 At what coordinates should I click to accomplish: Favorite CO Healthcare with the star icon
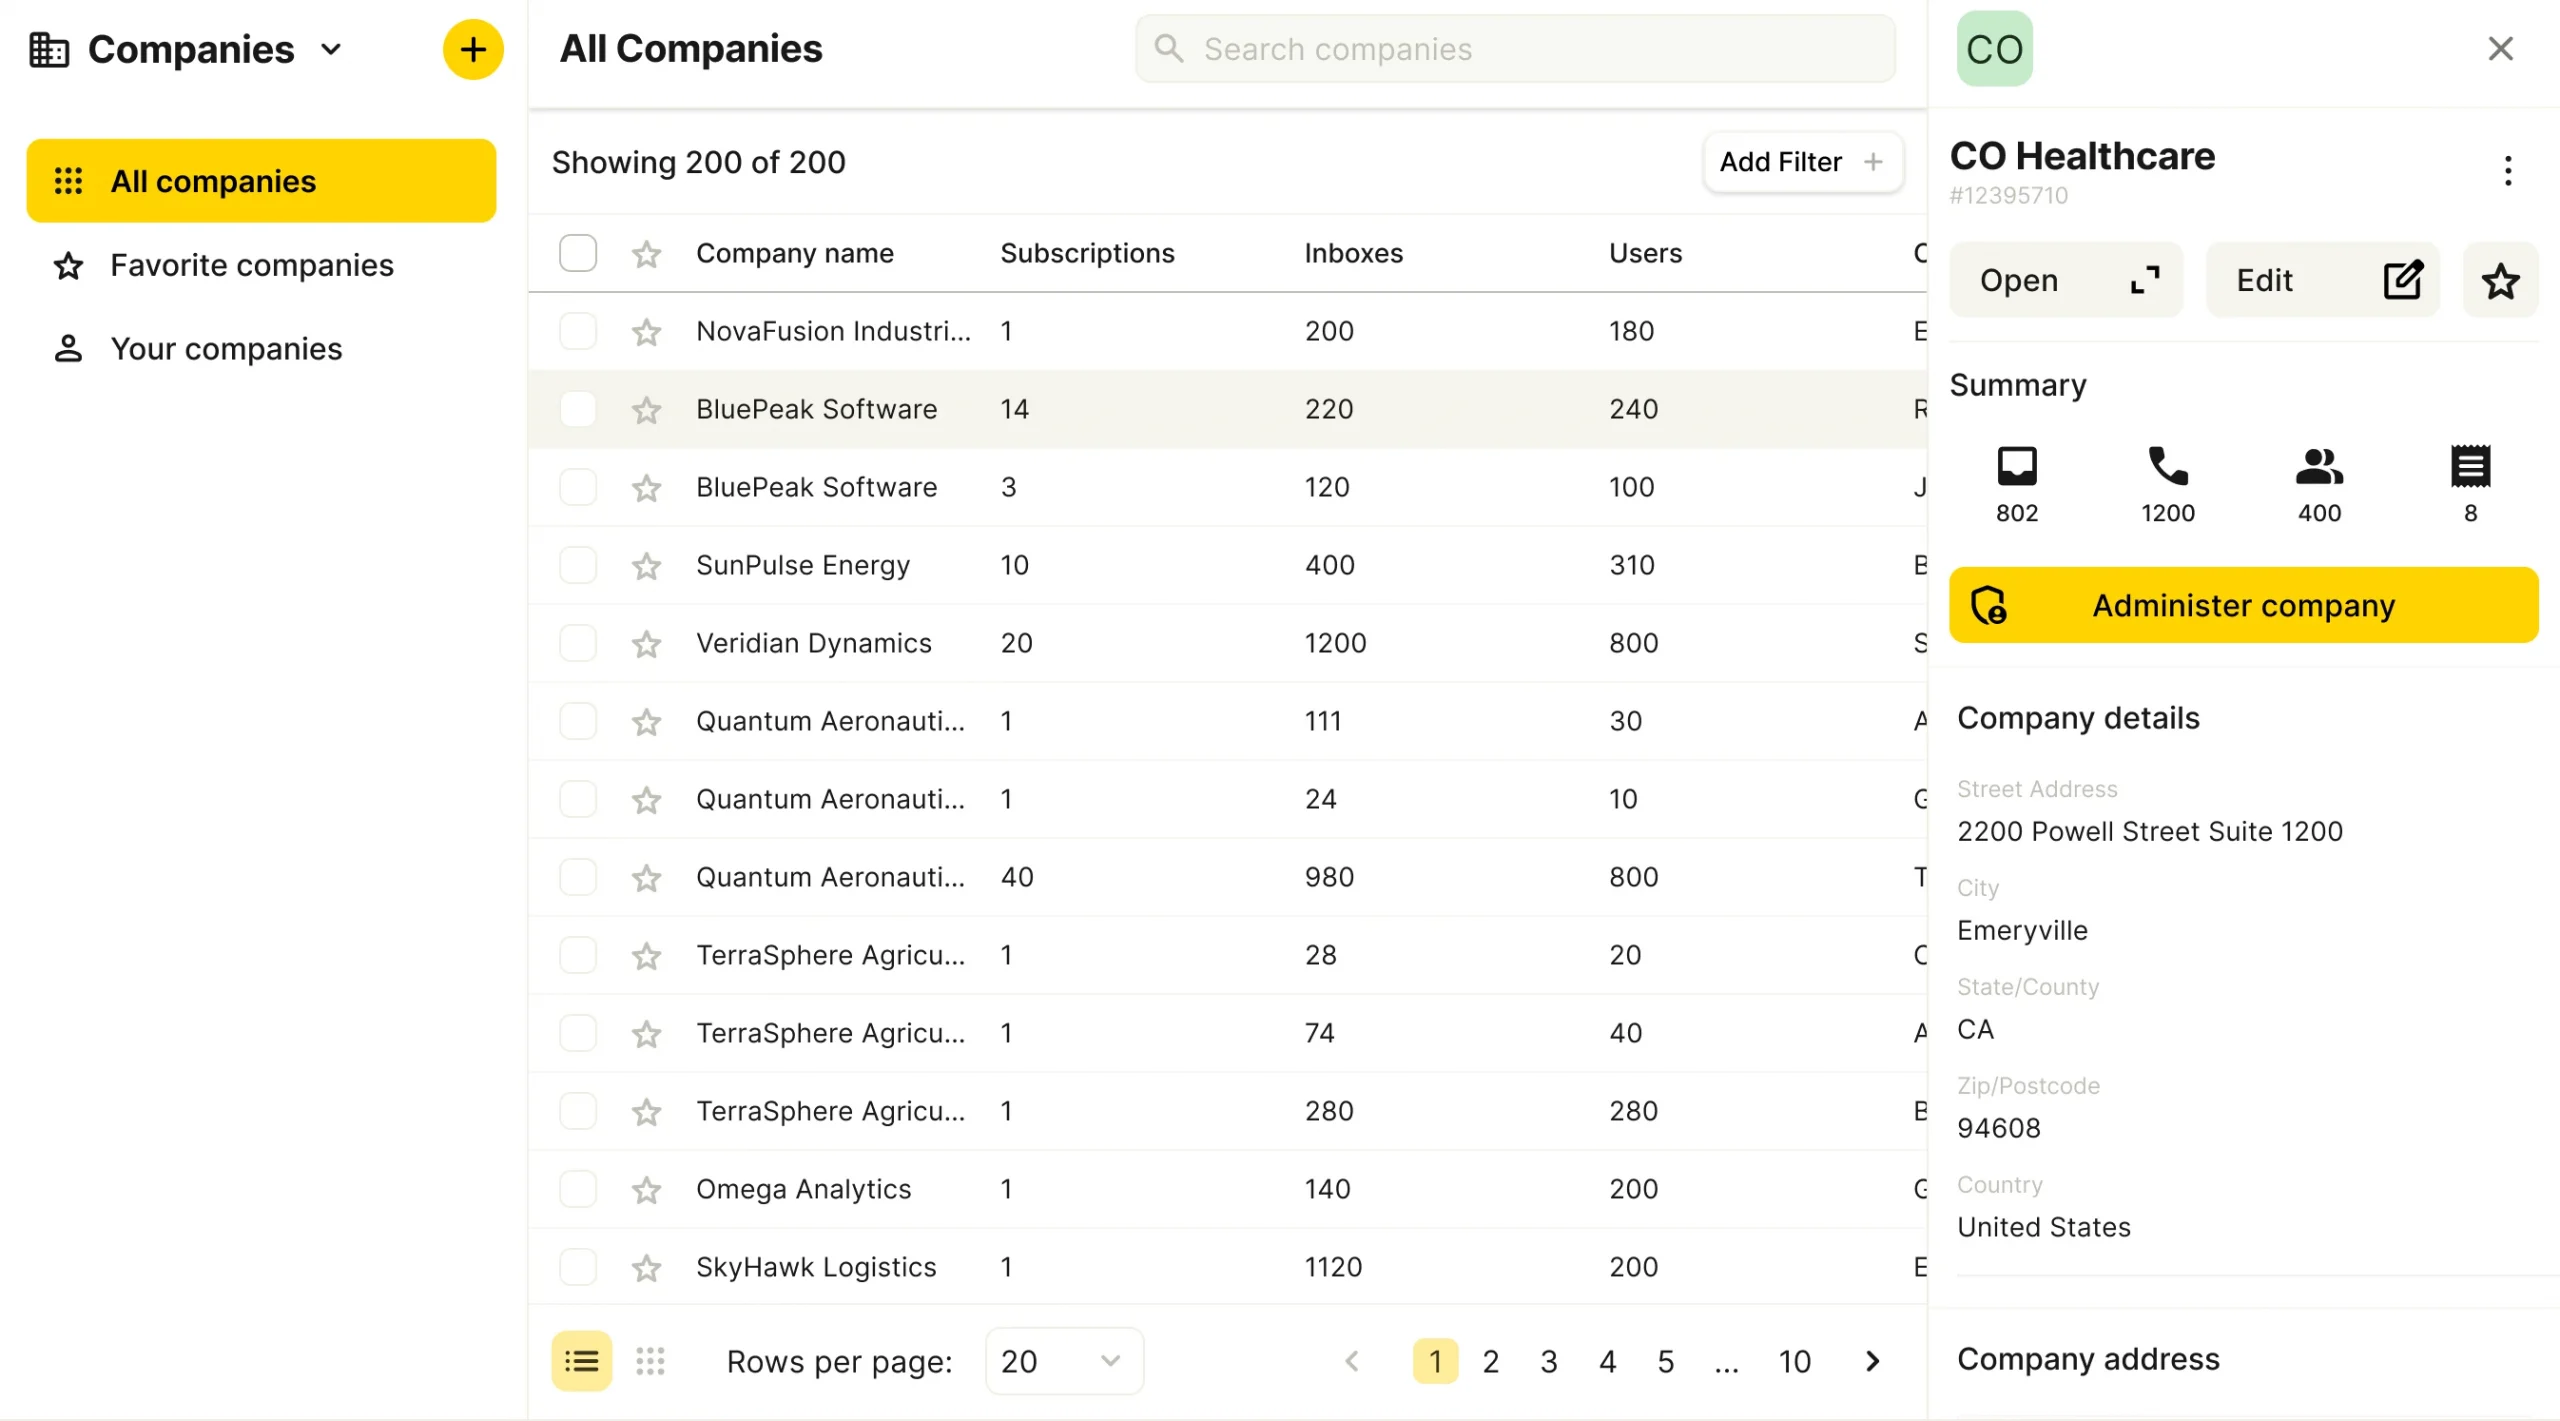(x=2500, y=281)
